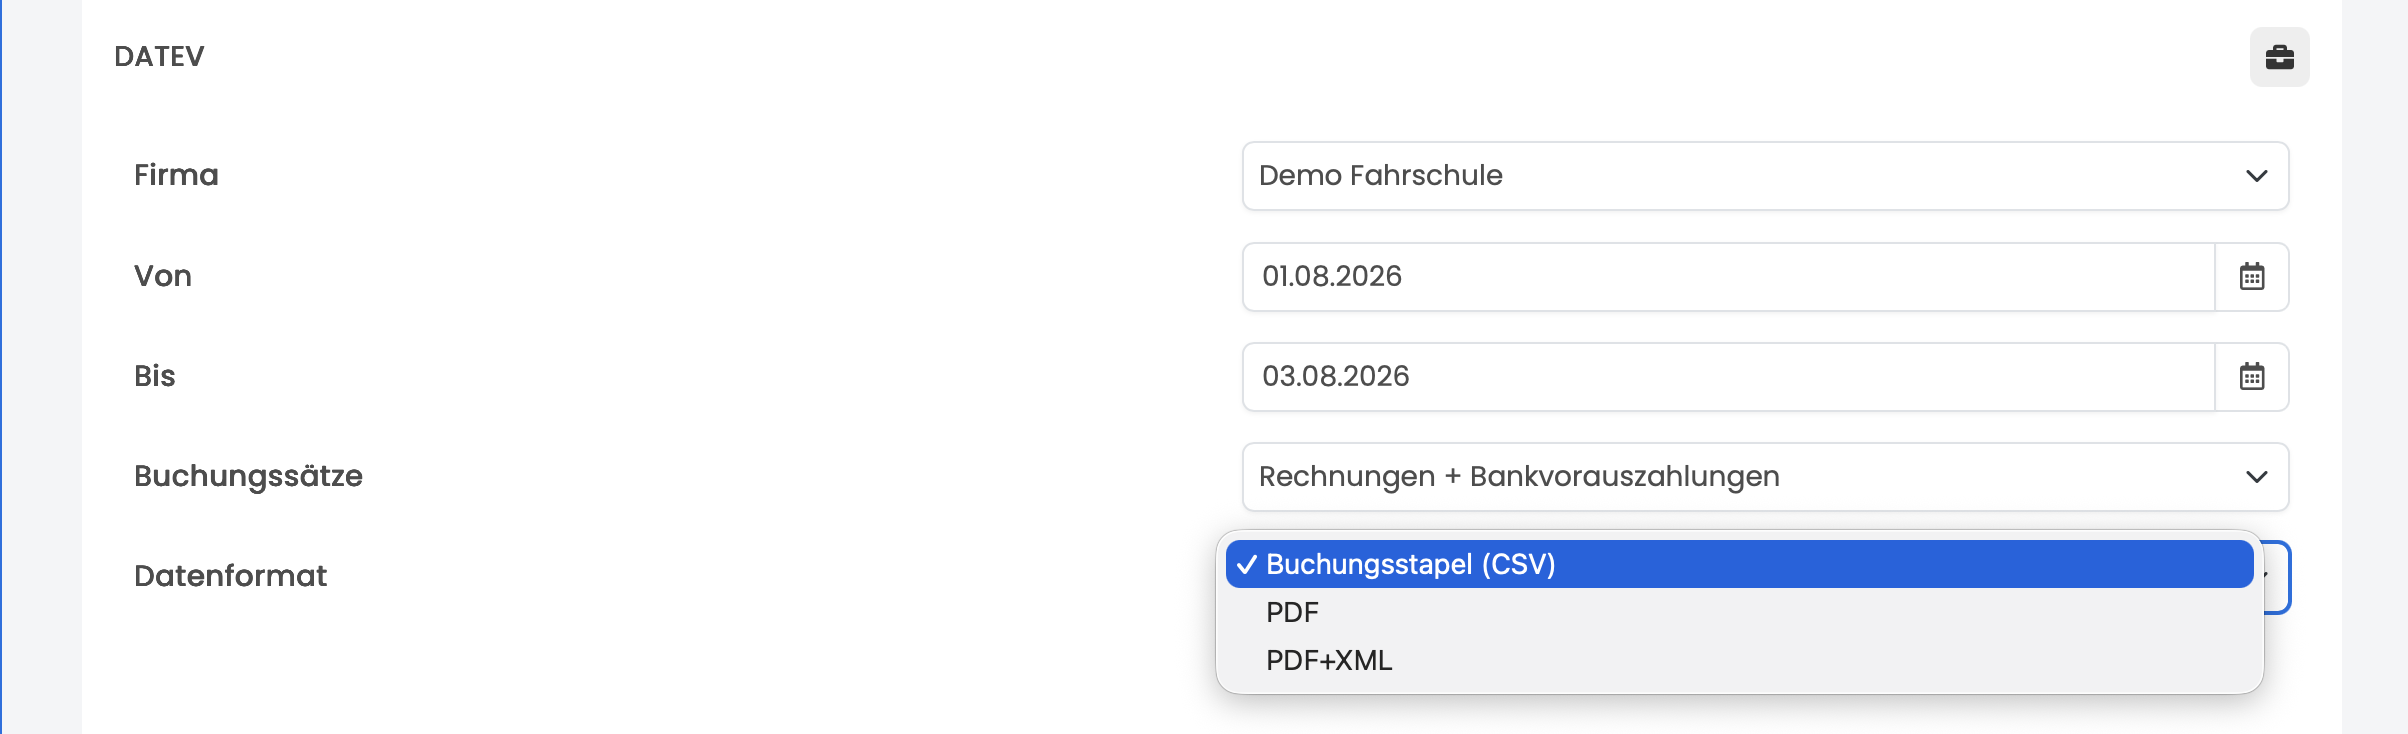Click the Datenformat field label
Viewport: 2408px width, 734px height.
230,576
